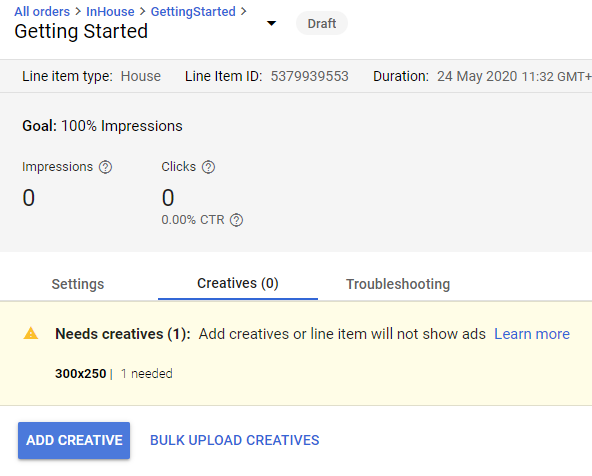Open the Troubleshooting tab
The height and width of the screenshot is (476, 592).
coord(398,284)
